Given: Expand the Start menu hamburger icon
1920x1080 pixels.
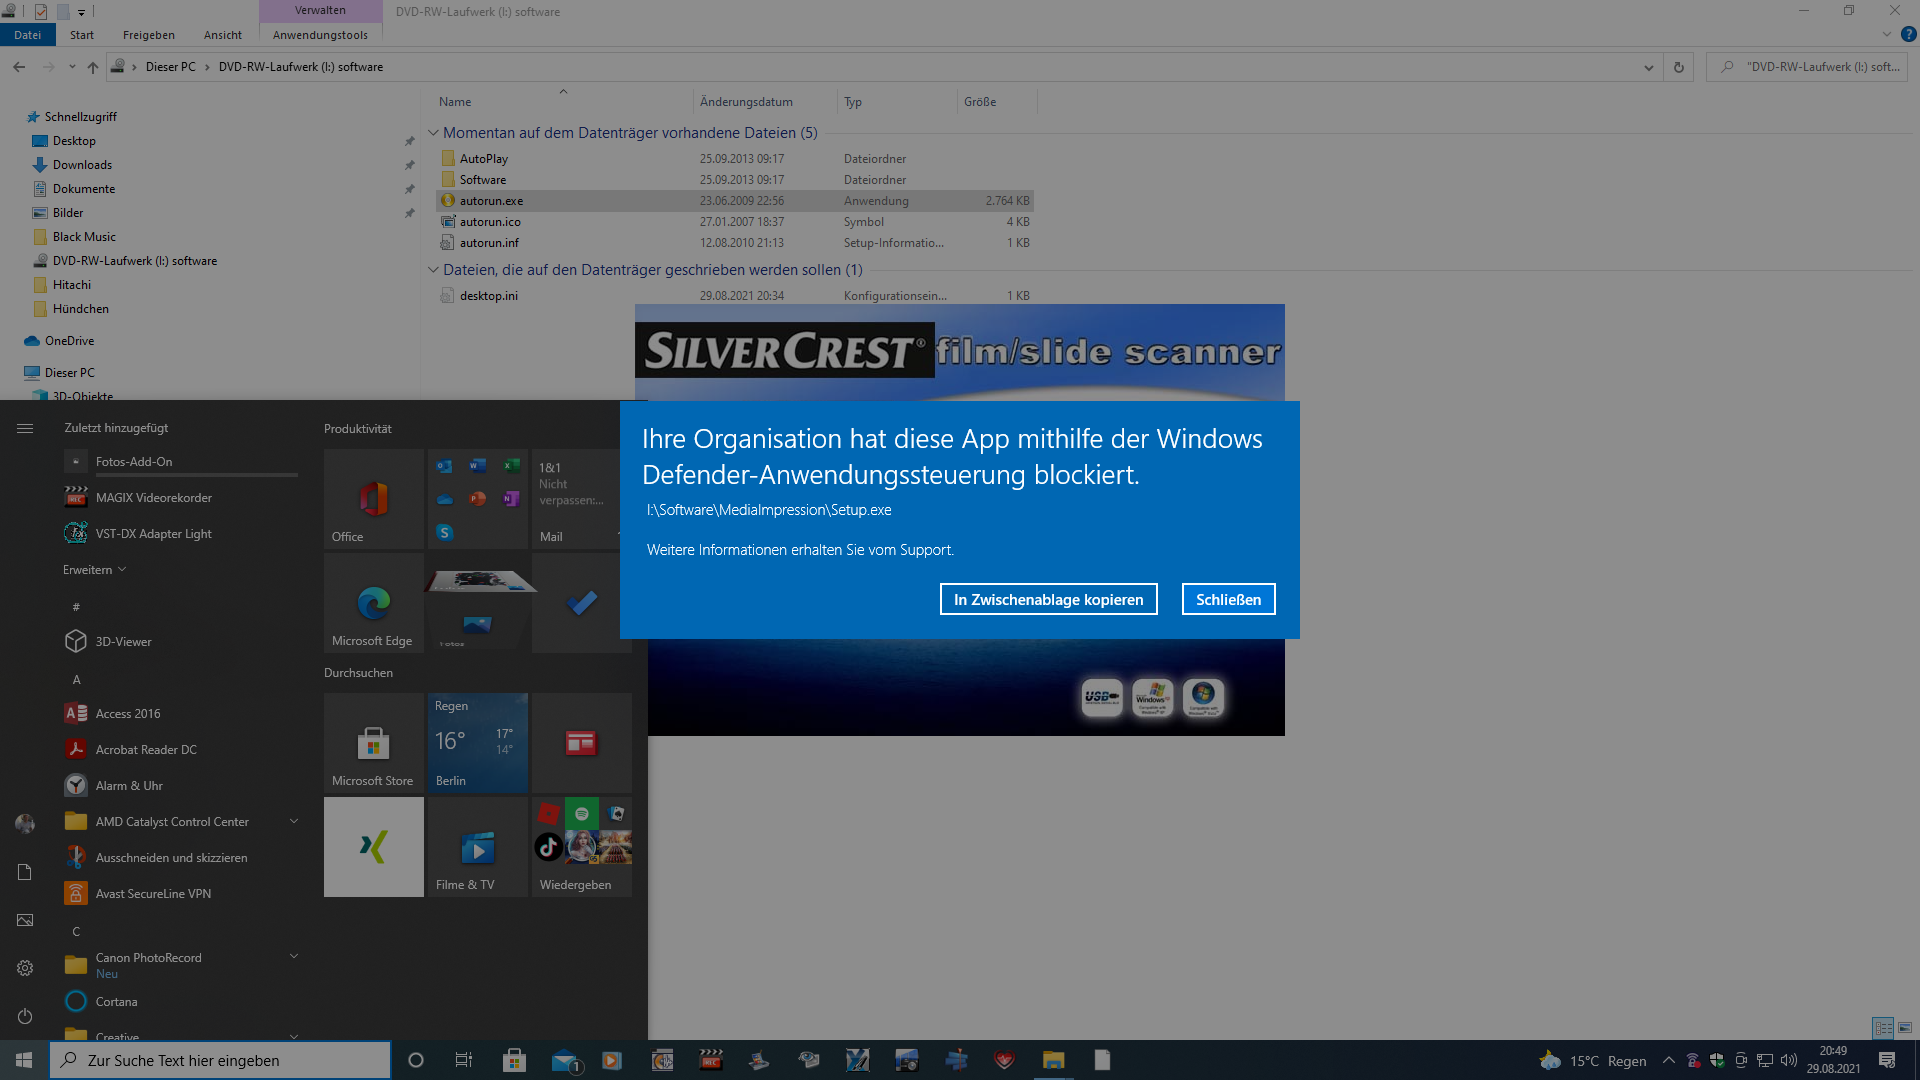Looking at the screenshot, I should [x=25, y=428].
